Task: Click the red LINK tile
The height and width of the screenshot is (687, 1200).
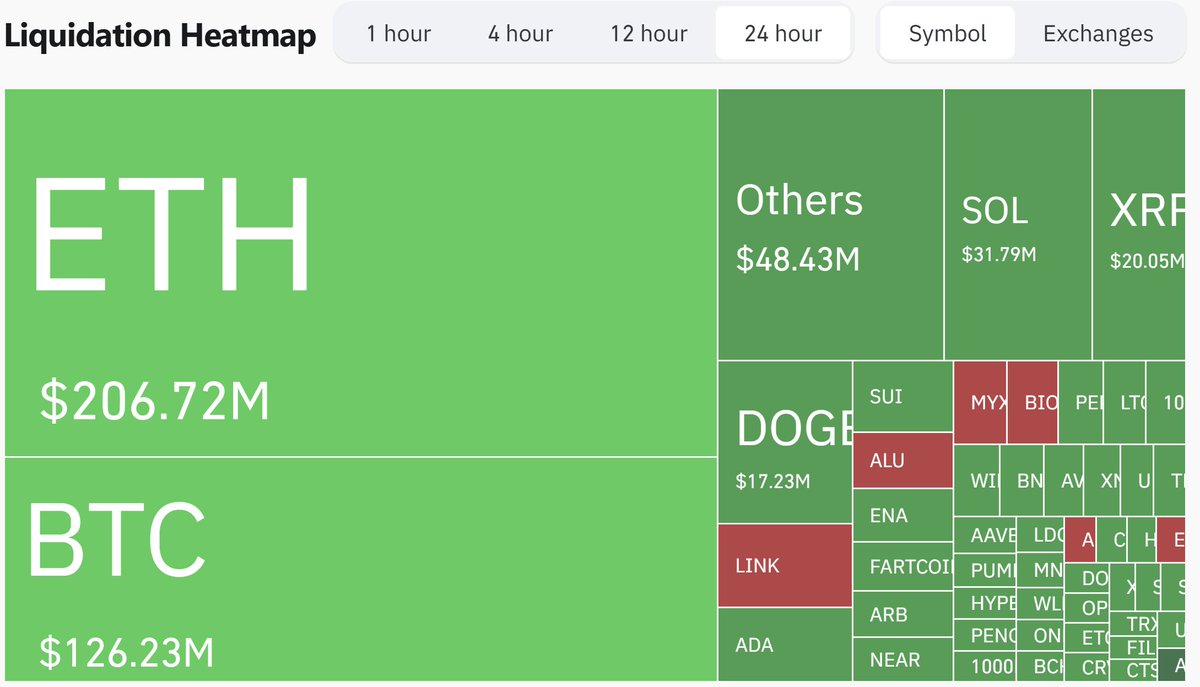Action: (x=785, y=565)
